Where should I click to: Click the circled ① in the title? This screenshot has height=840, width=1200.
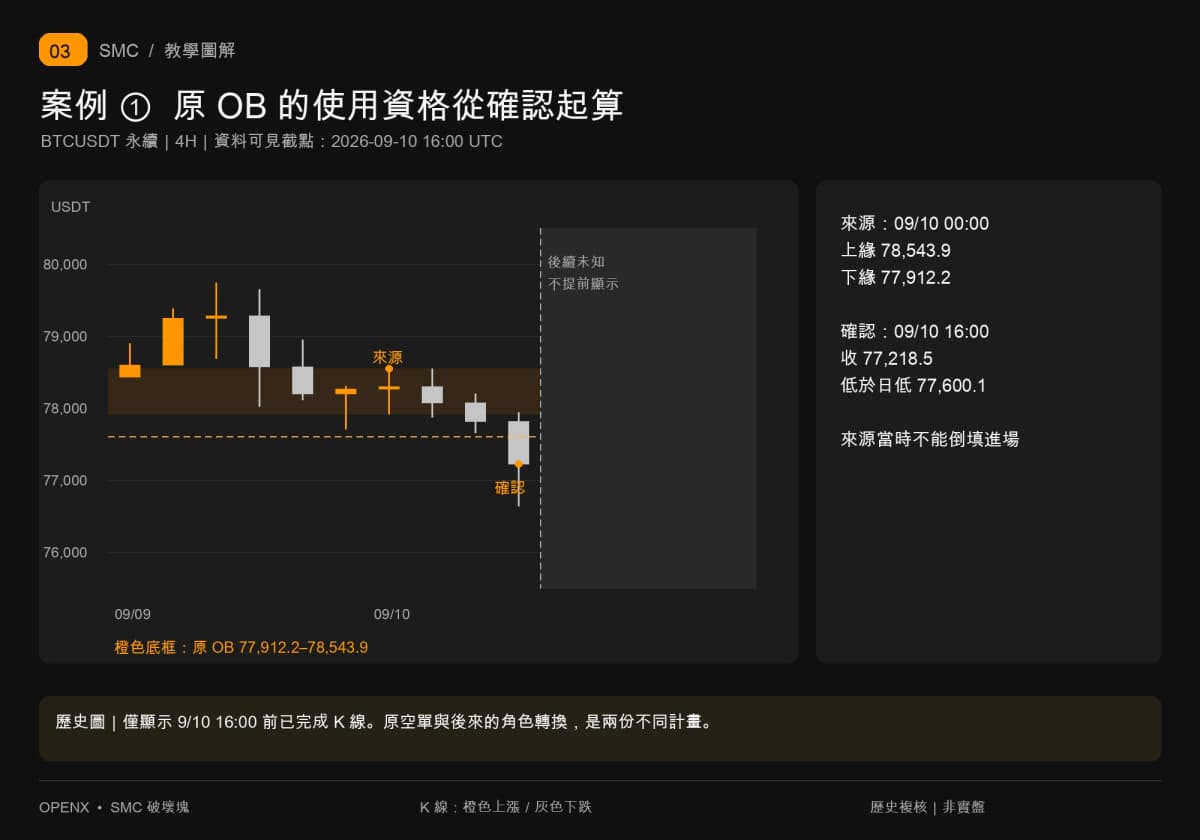(135, 106)
